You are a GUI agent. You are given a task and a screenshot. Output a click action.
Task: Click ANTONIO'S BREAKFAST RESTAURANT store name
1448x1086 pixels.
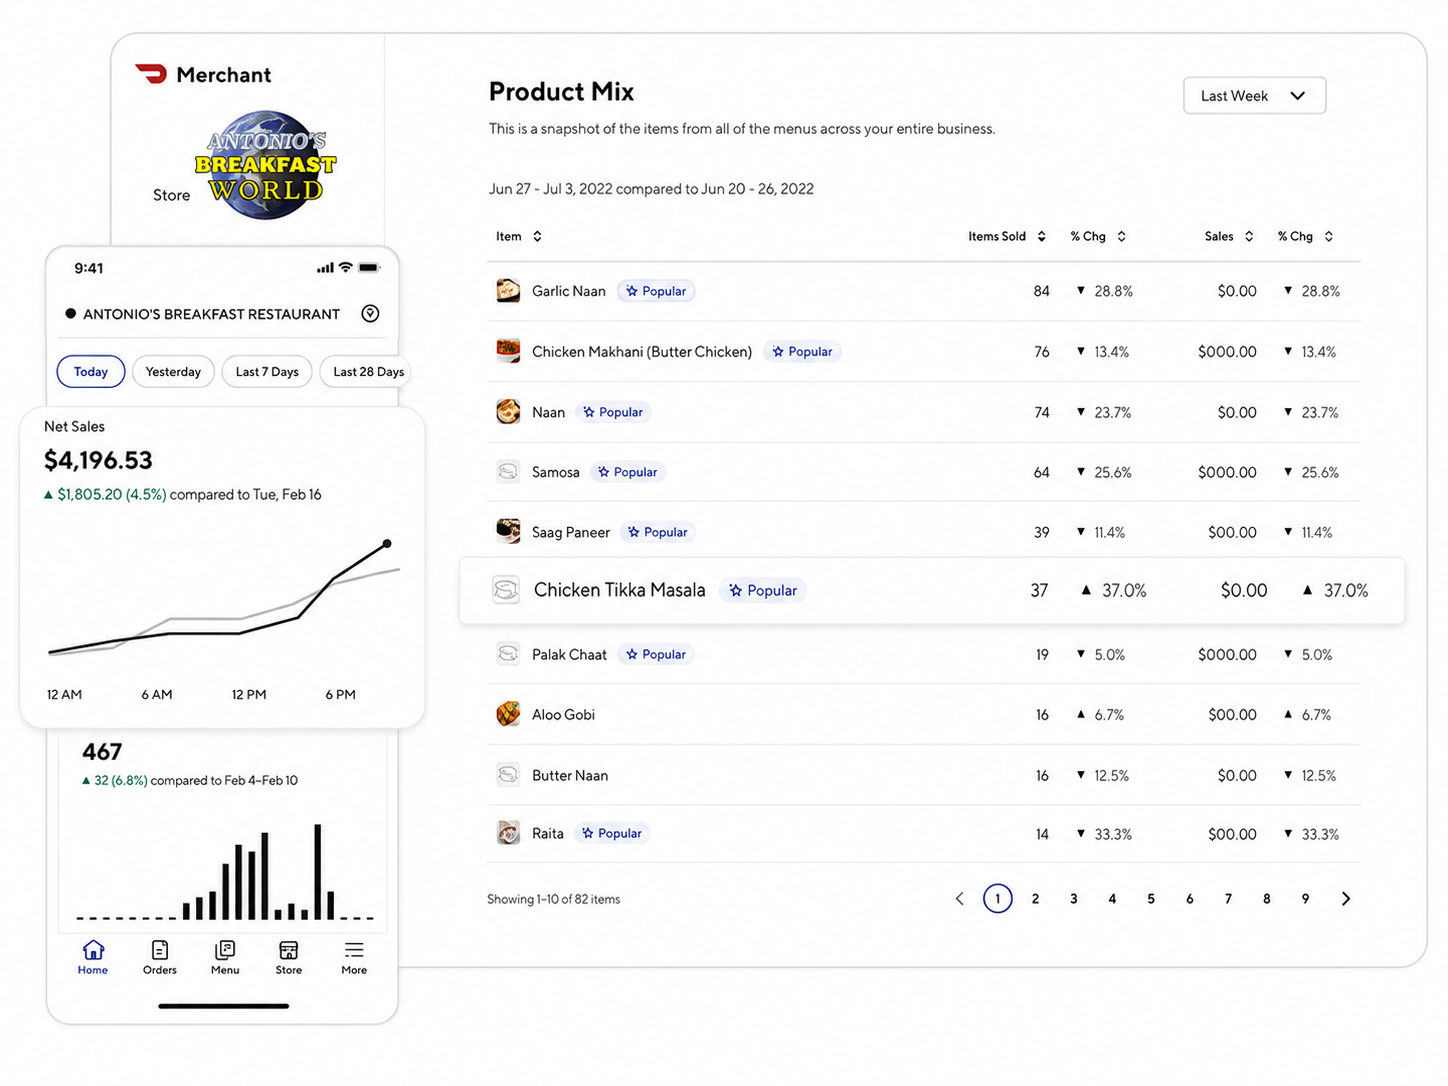coord(212,314)
